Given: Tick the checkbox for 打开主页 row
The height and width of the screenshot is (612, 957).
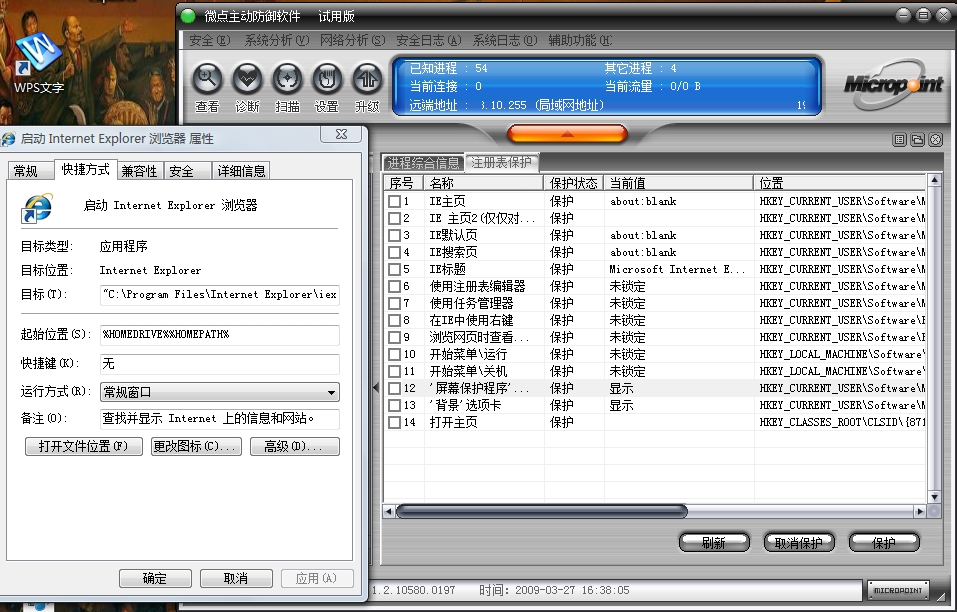Looking at the screenshot, I should click(x=394, y=422).
